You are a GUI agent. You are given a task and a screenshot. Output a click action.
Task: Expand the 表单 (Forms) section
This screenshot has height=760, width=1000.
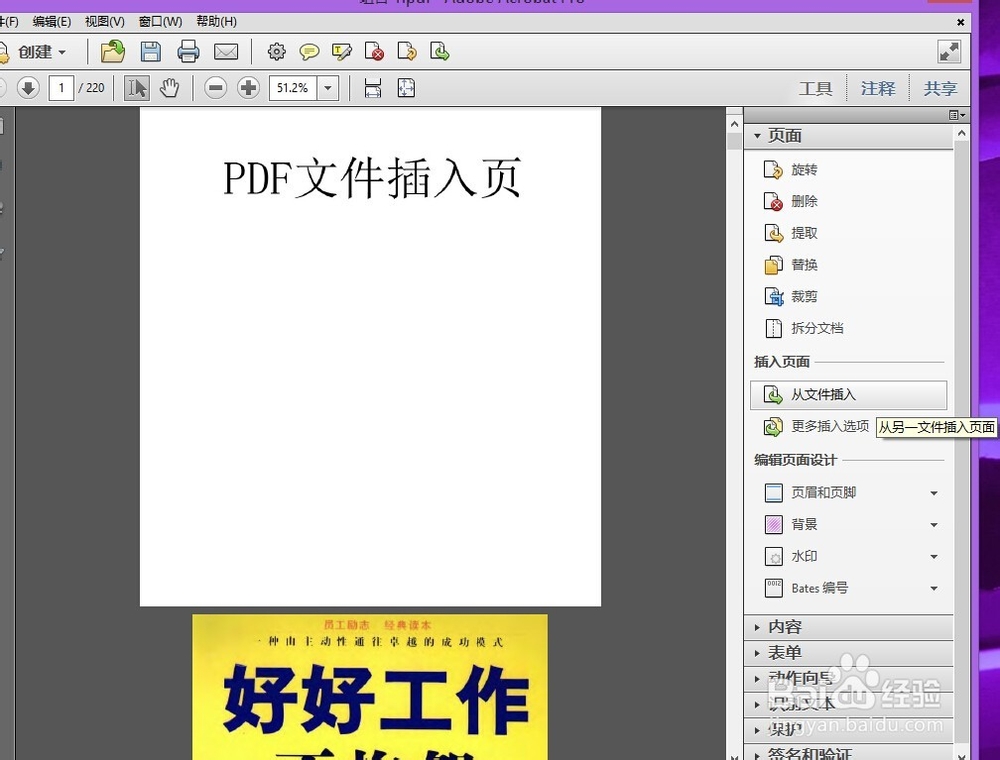(x=785, y=652)
